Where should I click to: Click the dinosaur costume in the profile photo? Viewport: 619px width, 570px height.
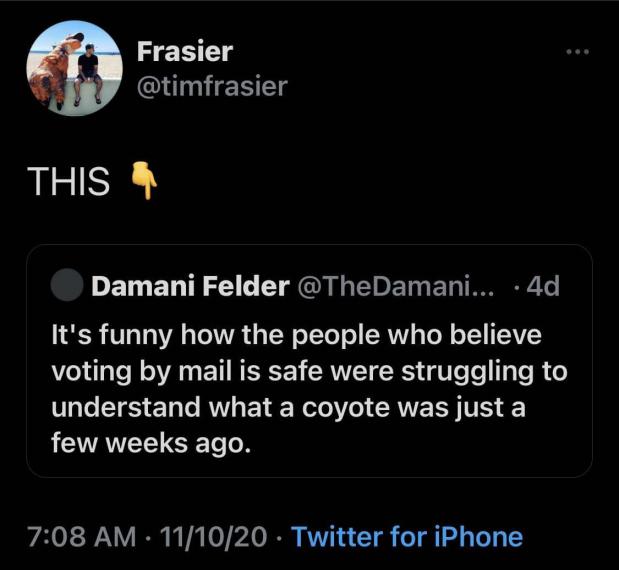(x=52, y=72)
